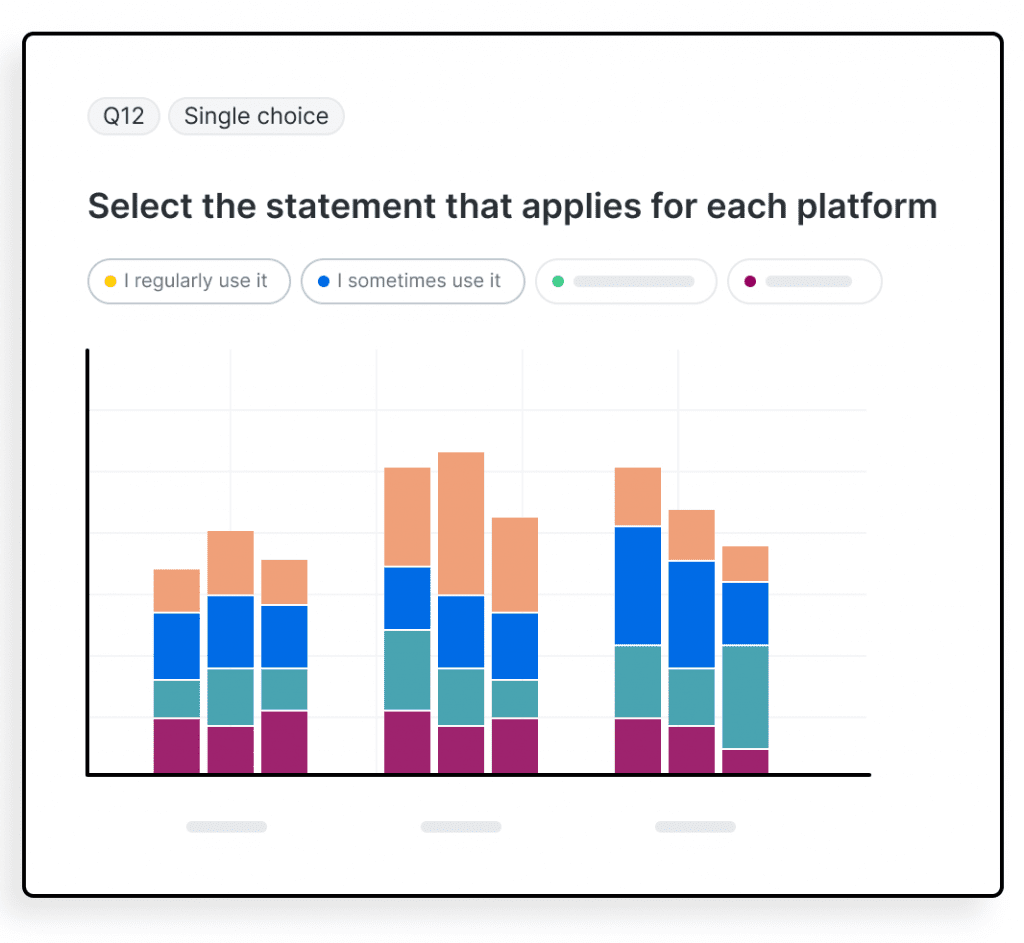1024x943 pixels.
Task: Select the tallest bar's orange segment
Action: [461, 523]
